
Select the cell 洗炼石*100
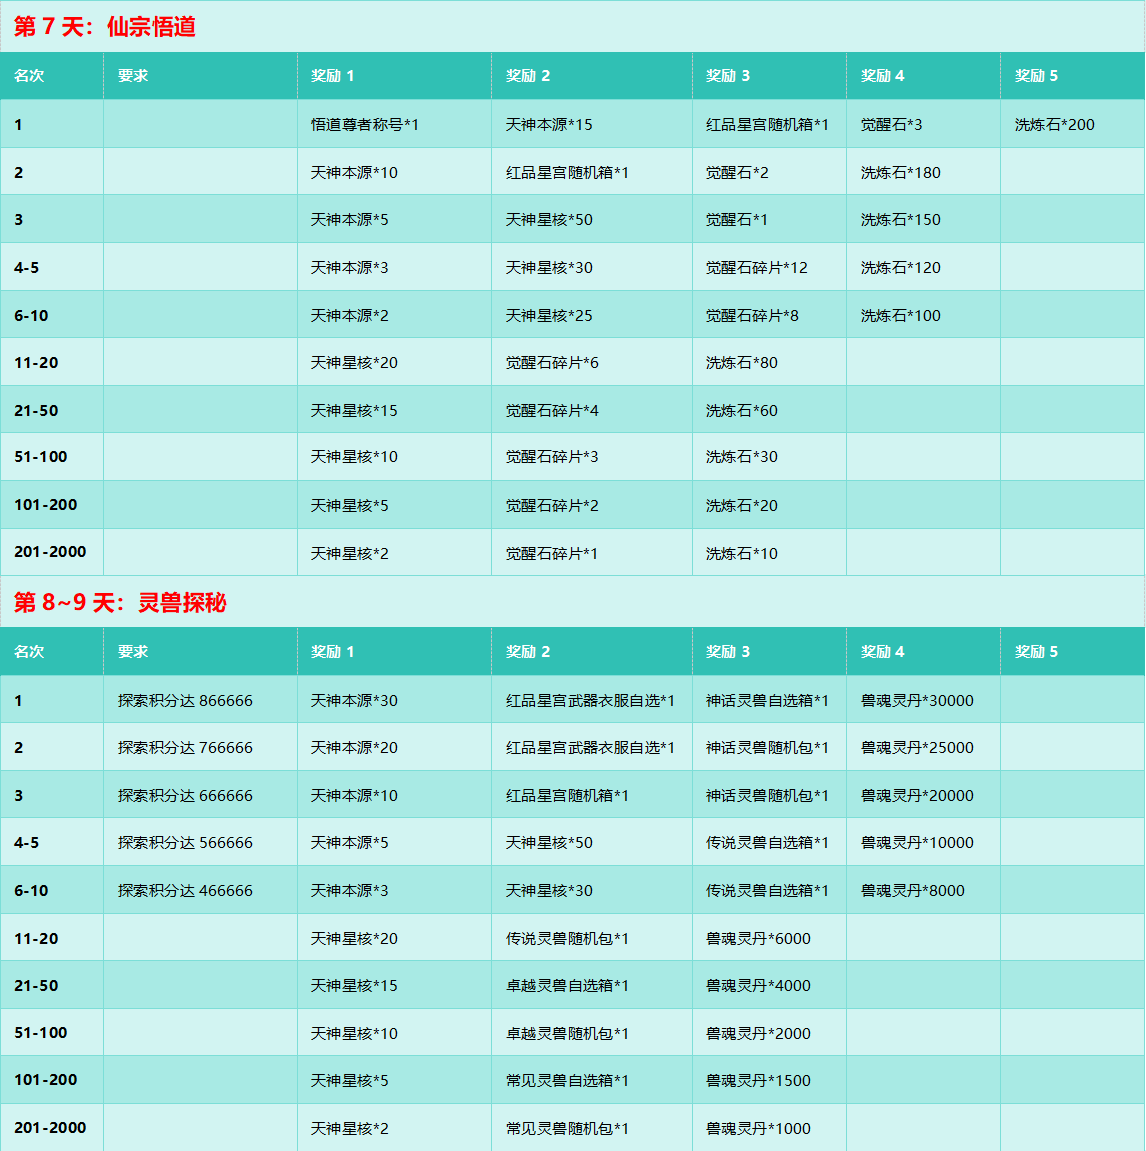point(923,315)
